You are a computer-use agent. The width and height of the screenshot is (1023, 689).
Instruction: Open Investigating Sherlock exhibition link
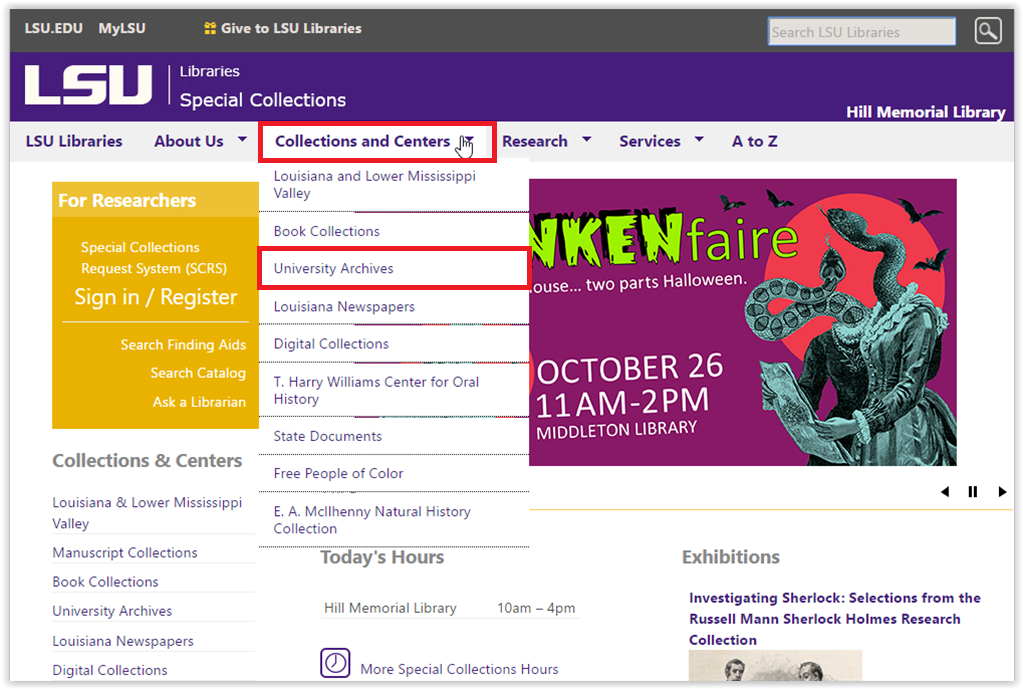(x=834, y=619)
